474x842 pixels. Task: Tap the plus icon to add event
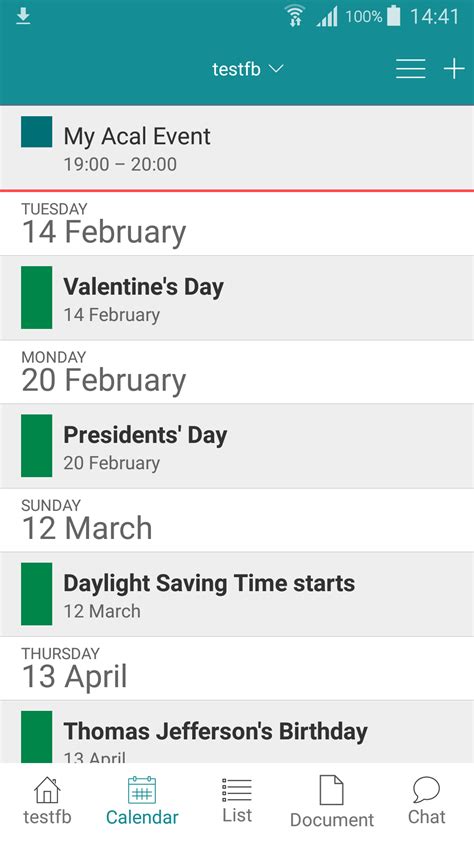pos(454,69)
